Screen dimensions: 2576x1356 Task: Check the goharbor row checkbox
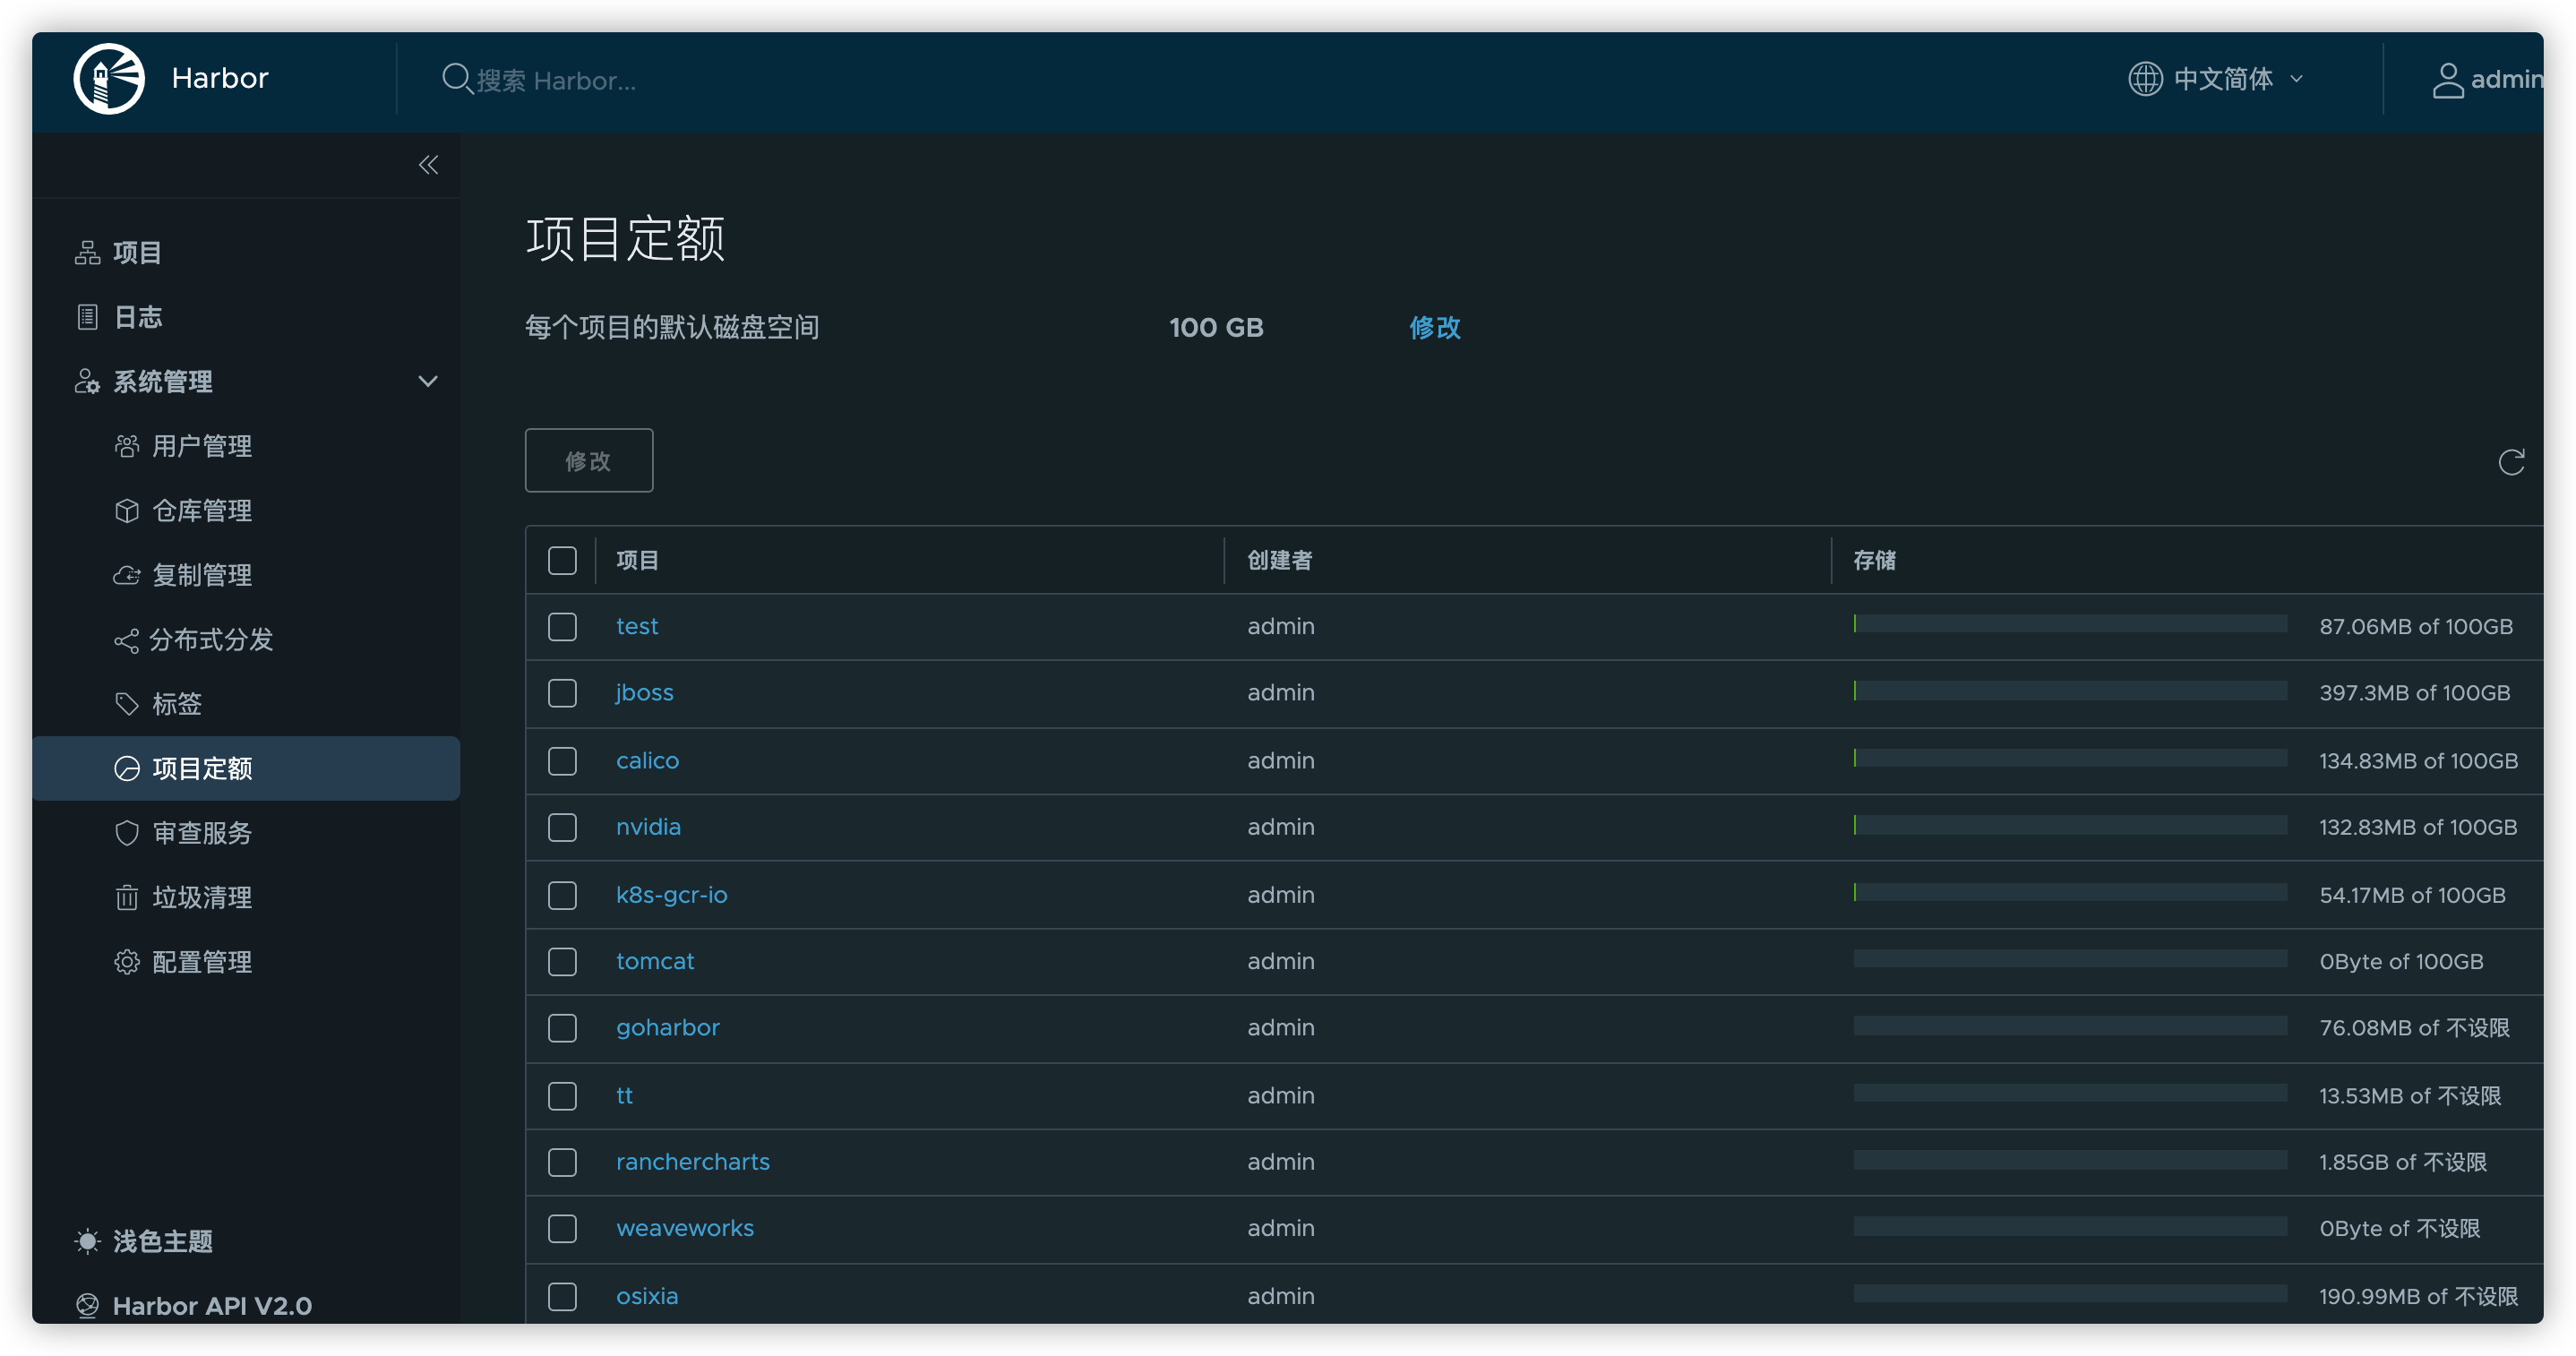point(562,1028)
